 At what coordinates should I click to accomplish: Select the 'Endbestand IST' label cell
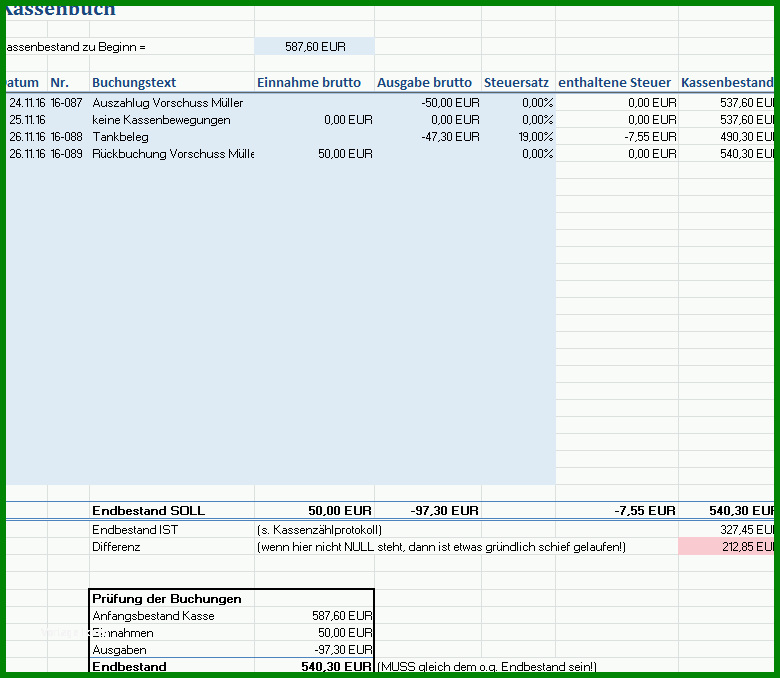pos(172,530)
